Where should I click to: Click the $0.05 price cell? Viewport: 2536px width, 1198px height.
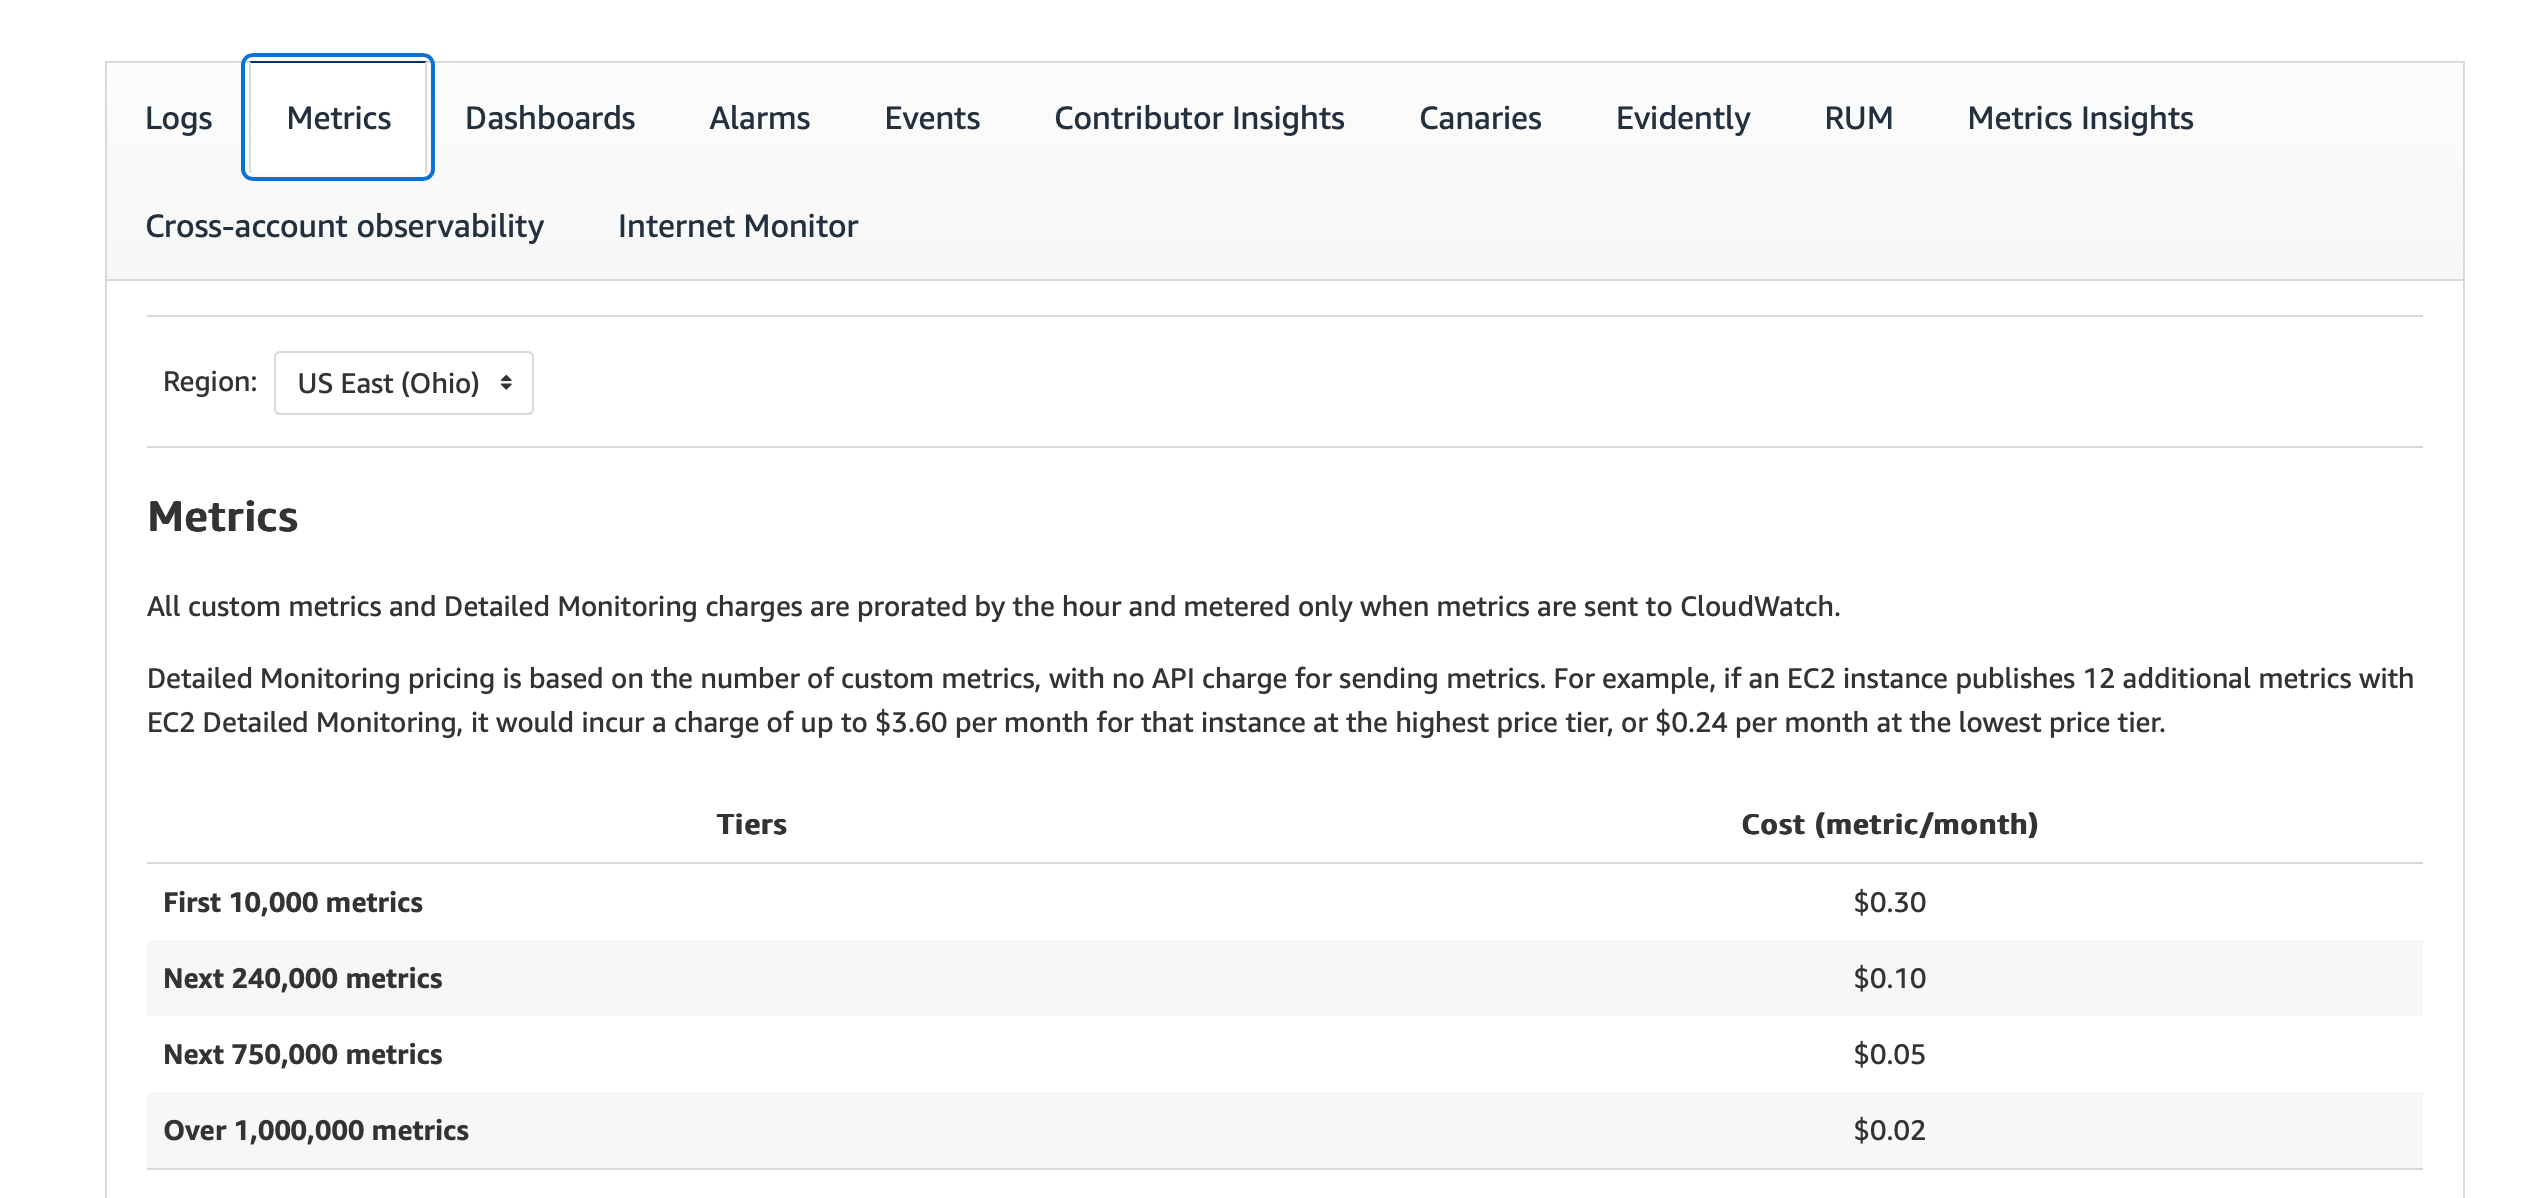click(1889, 1054)
